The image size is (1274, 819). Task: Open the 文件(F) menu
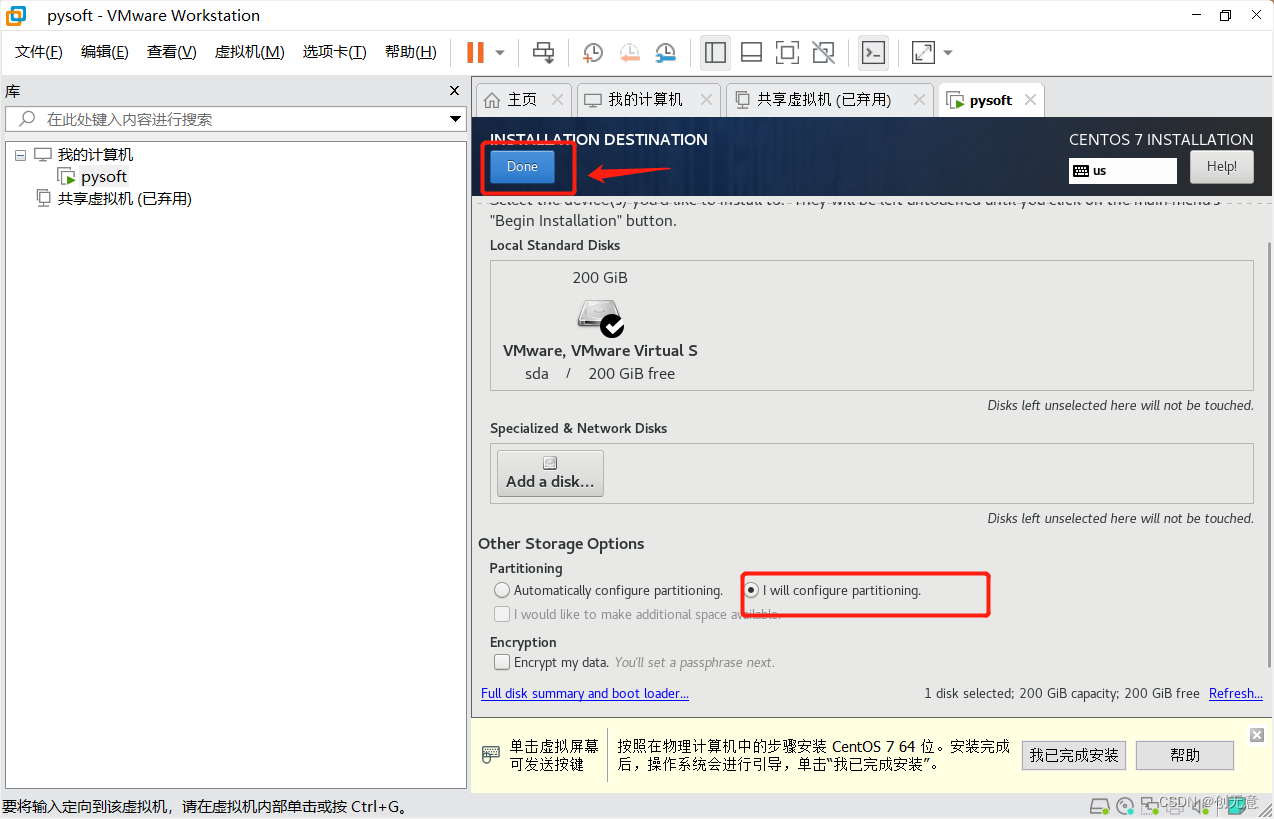pyautogui.click(x=39, y=52)
